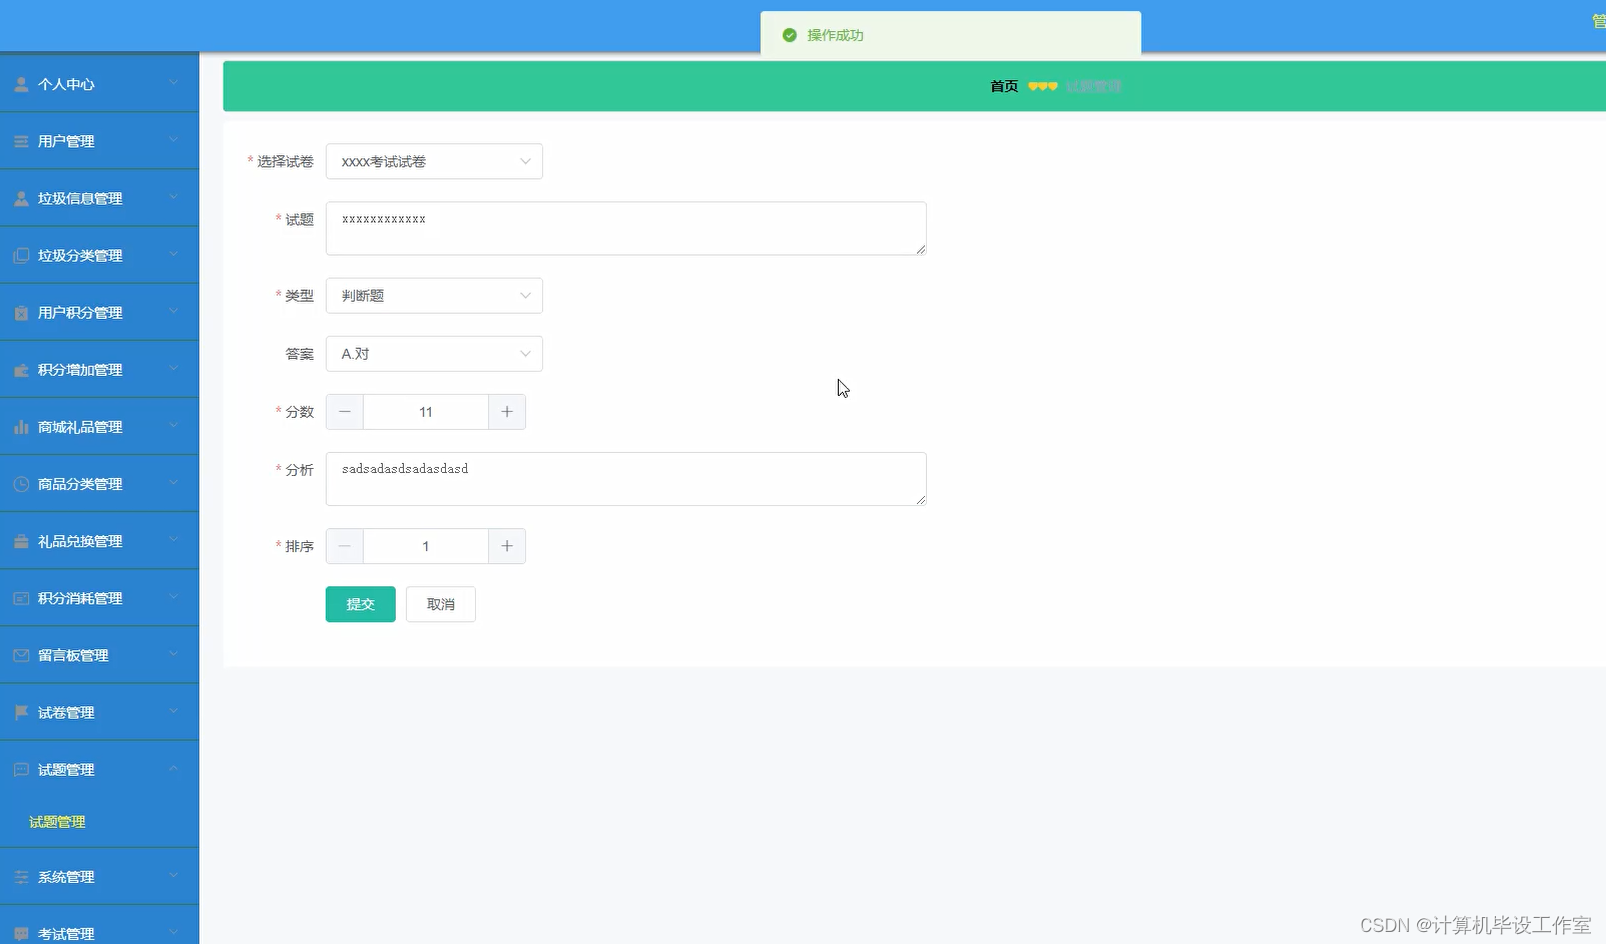Image resolution: width=1606 pixels, height=944 pixels.
Task: Expand the 用户管理 menu chevron
Action: pyautogui.click(x=173, y=140)
